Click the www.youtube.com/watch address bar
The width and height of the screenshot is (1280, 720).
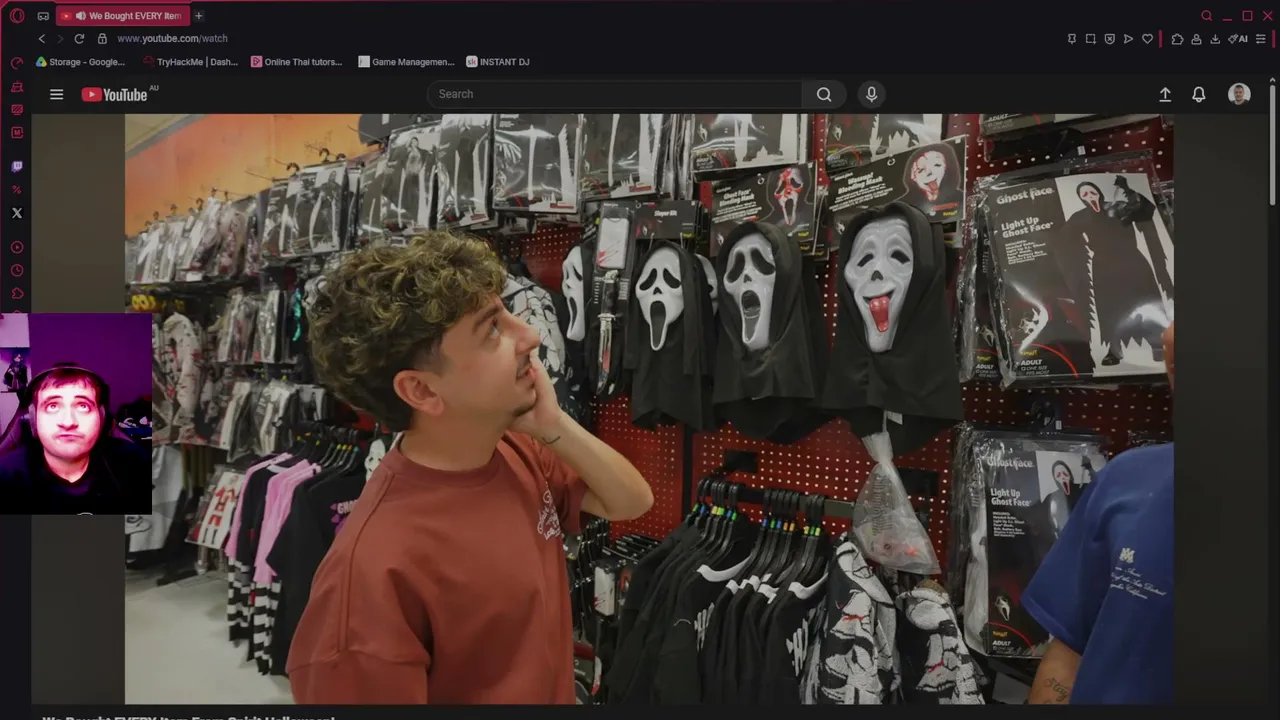tap(172, 39)
